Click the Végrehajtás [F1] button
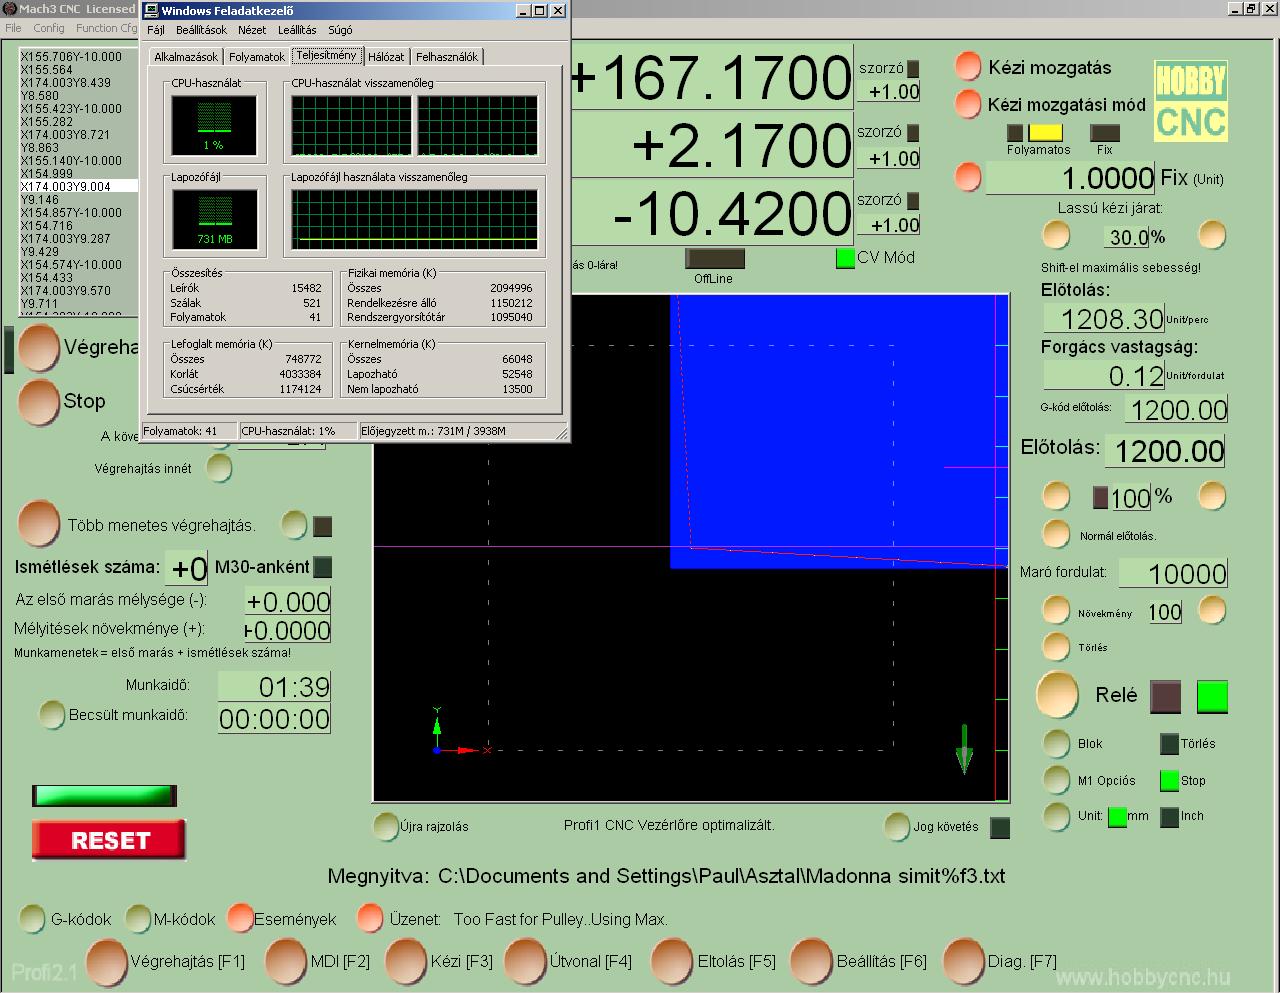 (107, 961)
